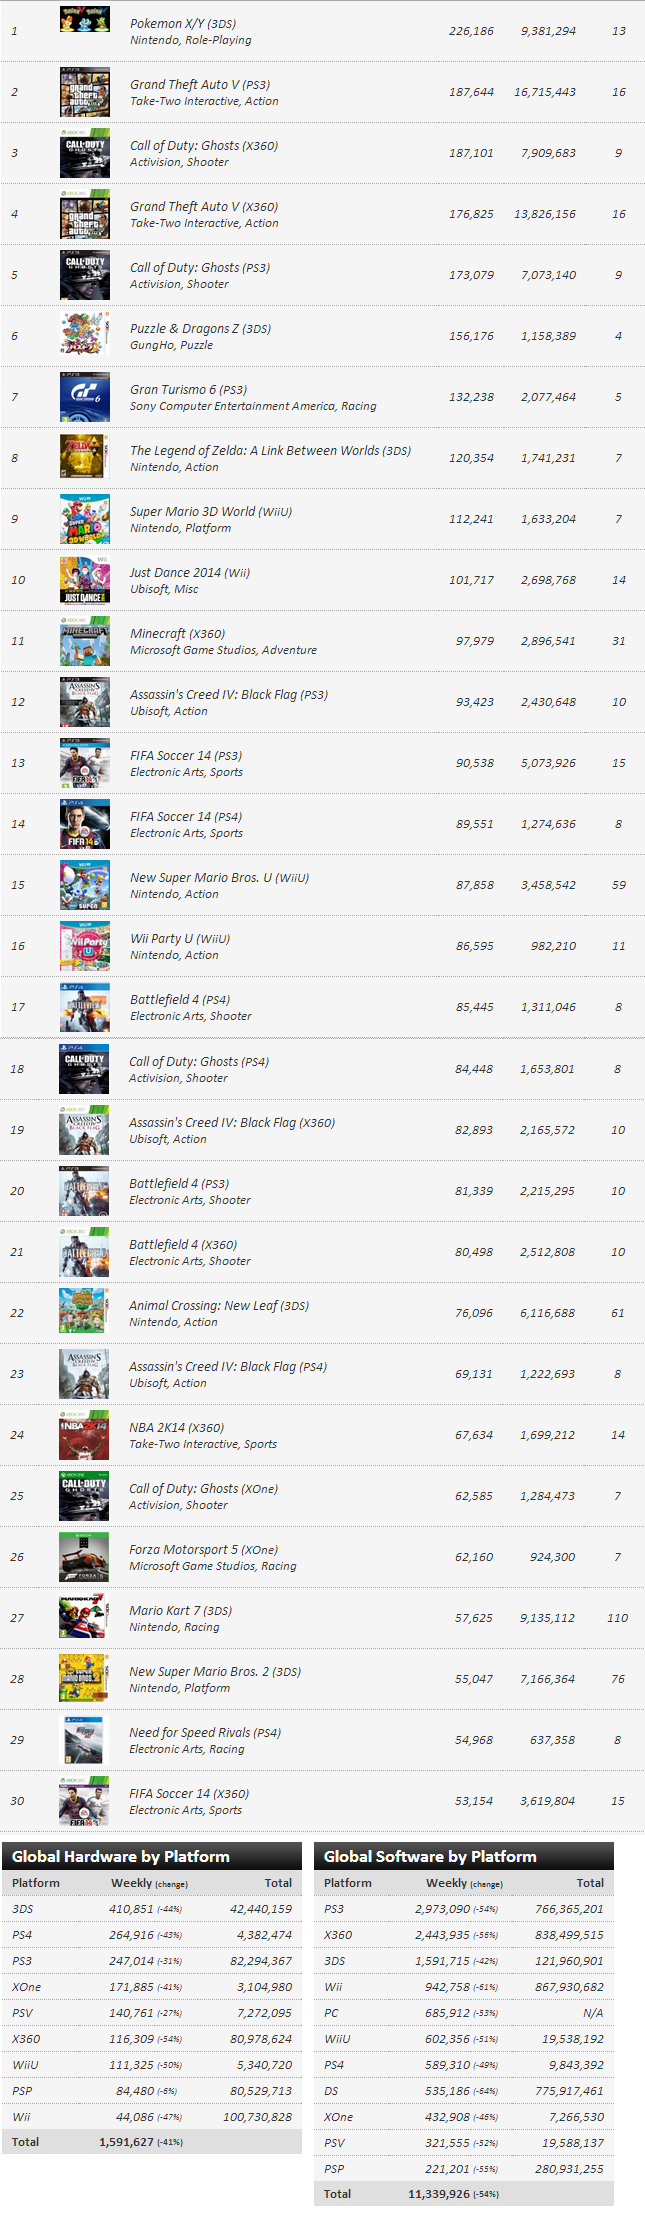Open the Gran Turismo 6 cover image
The width and height of the screenshot is (645, 2216).
click(84, 397)
